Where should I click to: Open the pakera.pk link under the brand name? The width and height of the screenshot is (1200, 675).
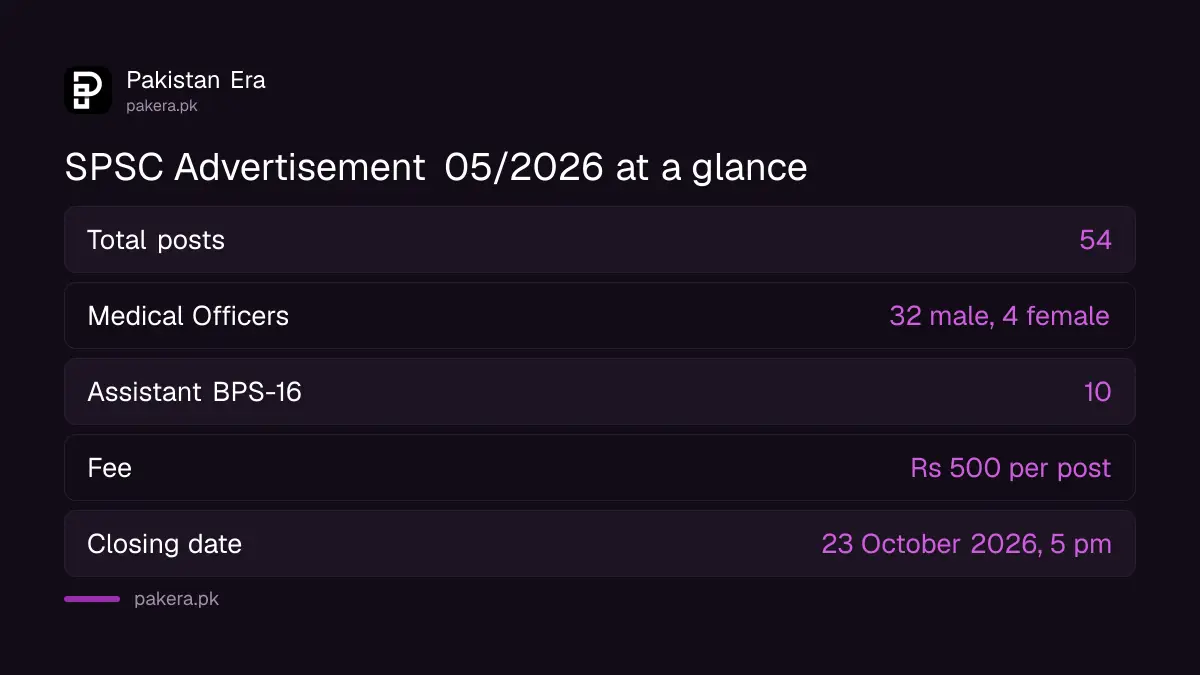click(x=162, y=105)
